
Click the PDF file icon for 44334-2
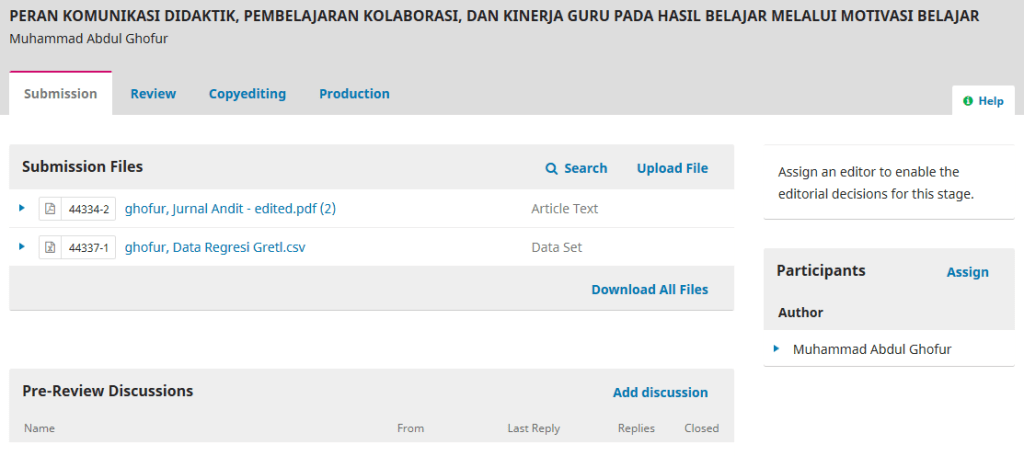tap(50, 209)
